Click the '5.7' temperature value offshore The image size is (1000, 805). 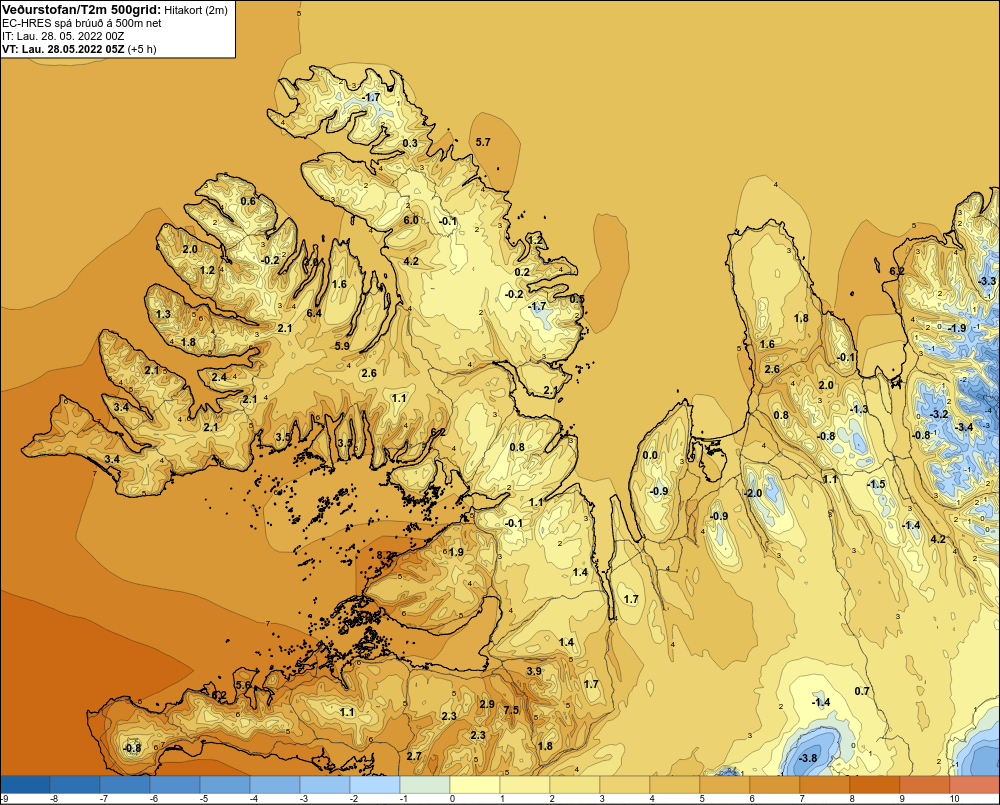[483, 142]
